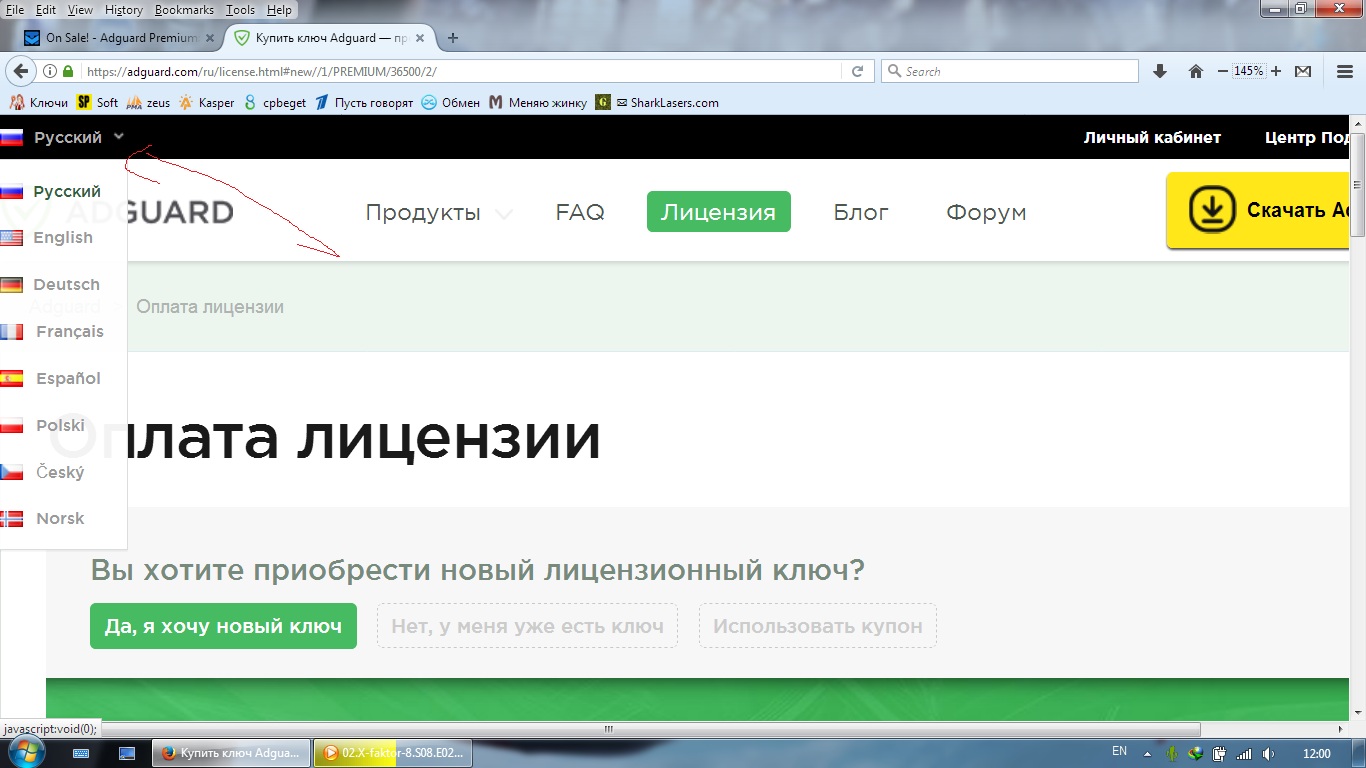Open the Edit menu
This screenshot has width=1366, height=768.
tap(46, 10)
